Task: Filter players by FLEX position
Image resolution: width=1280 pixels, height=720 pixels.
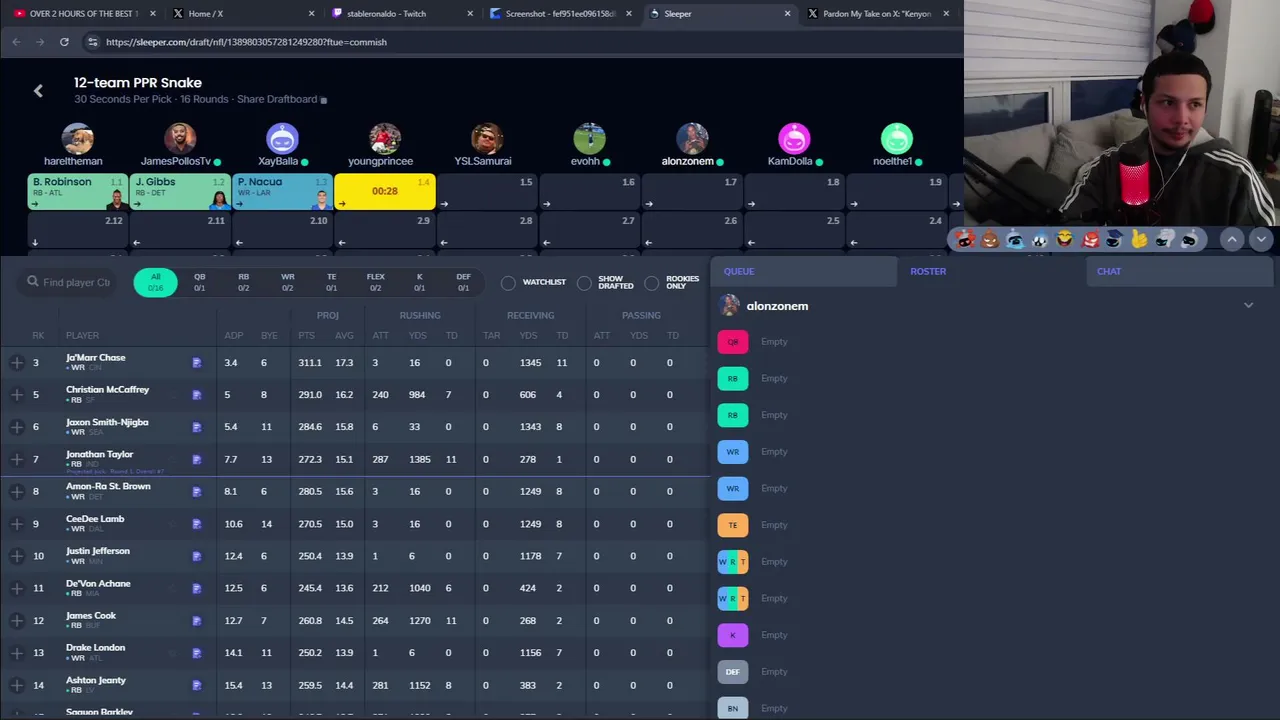Action: (x=375, y=282)
